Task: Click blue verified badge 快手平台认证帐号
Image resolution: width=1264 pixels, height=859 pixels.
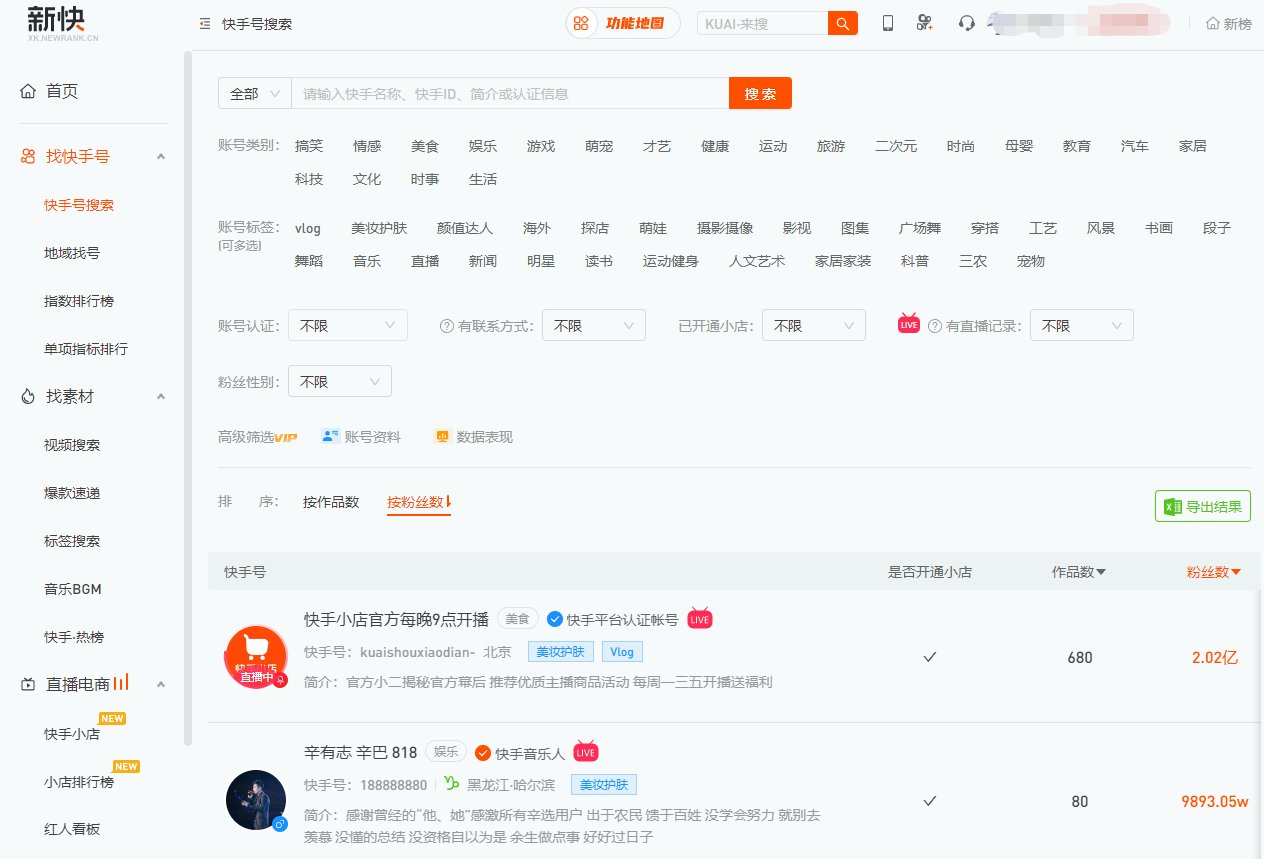Action: point(555,619)
